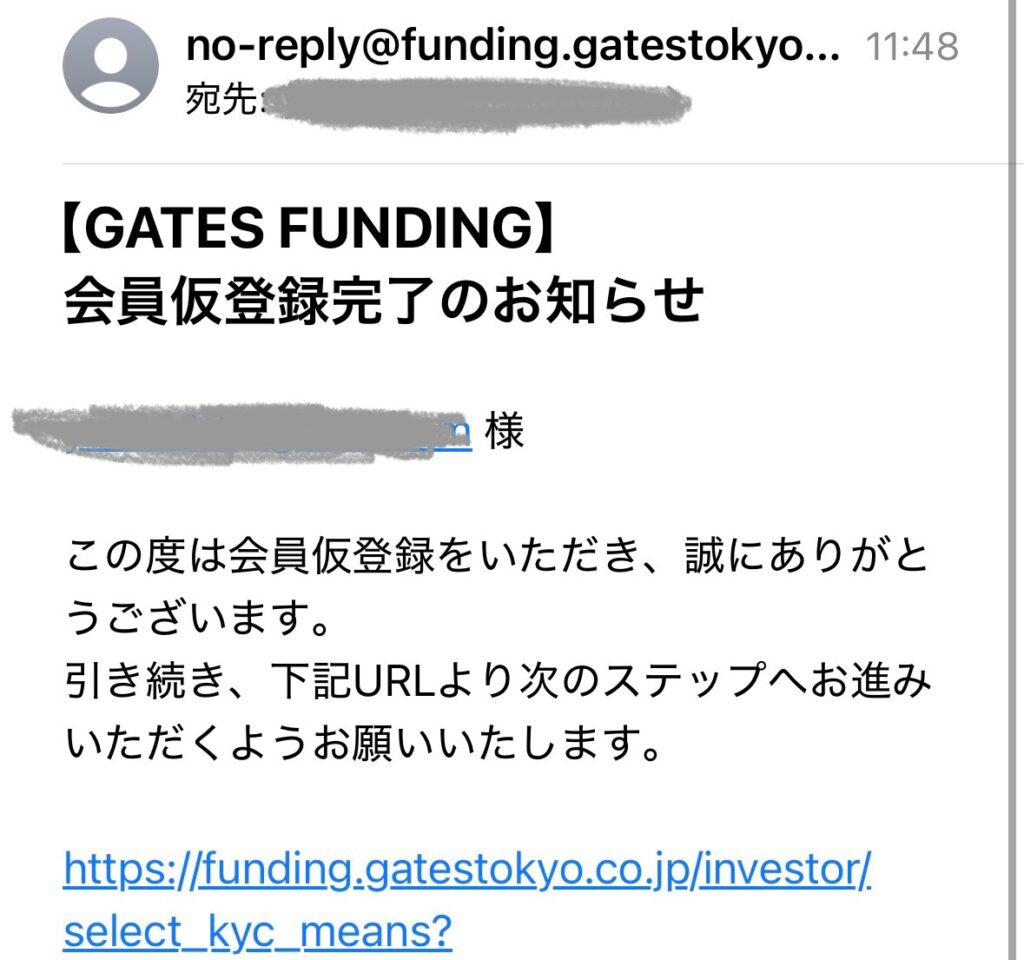Tap the 11:48 timestamp
Viewport: 1024px width, 960px height.
(912, 46)
